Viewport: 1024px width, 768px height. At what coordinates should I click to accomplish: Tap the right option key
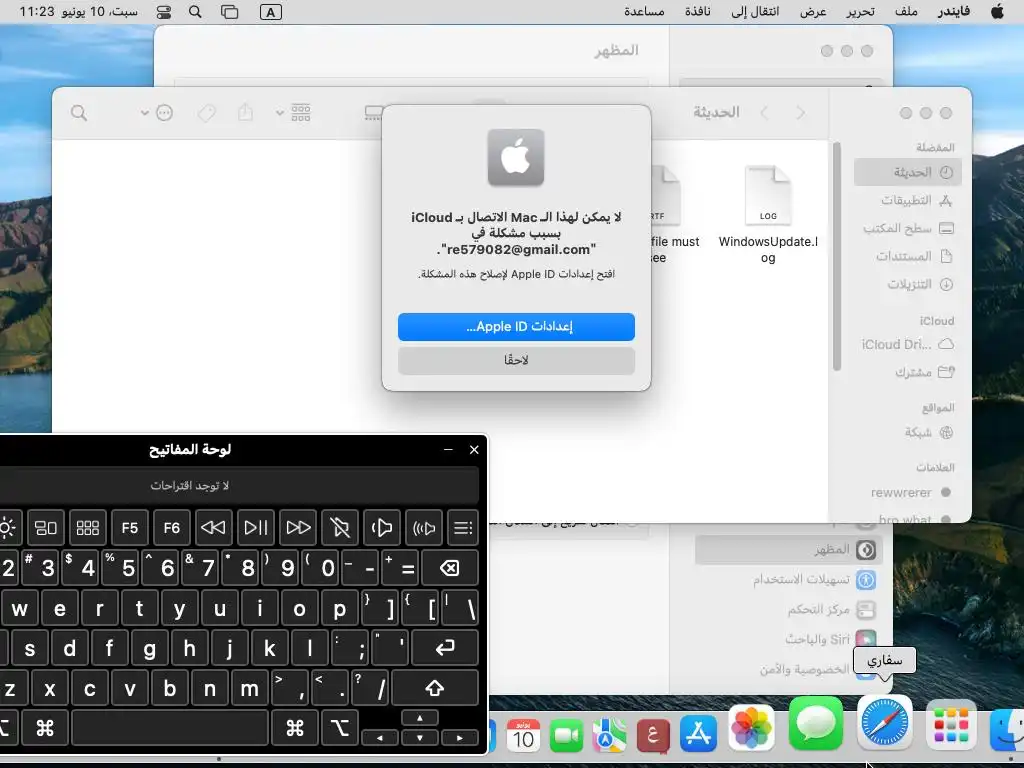(x=340, y=728)
